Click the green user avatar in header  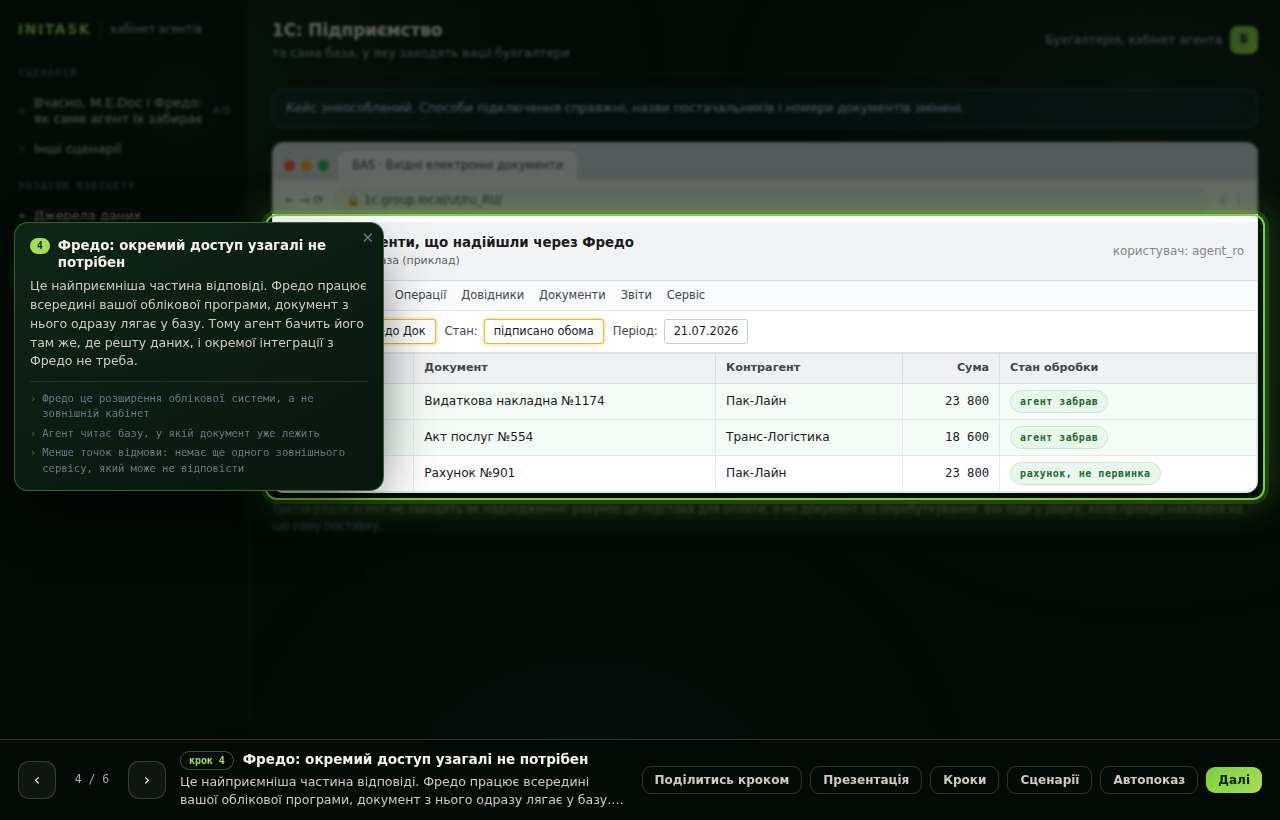[1244, 39]
